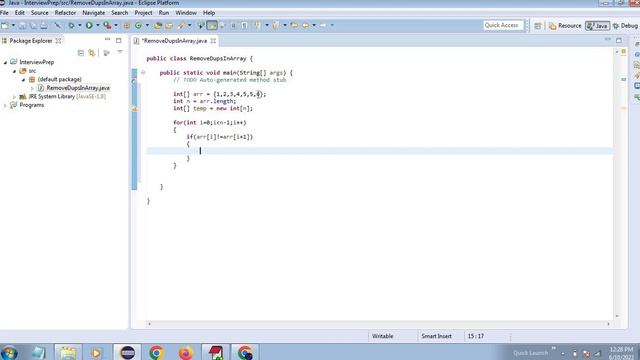Collapse the InterviewPrep project node
640x360 pixels.
[5, 62]
